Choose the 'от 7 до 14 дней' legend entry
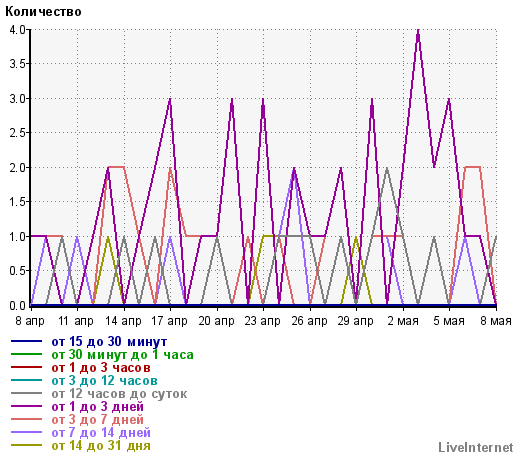The width and height of the screenshot is (520, 457). pos(101,433)
